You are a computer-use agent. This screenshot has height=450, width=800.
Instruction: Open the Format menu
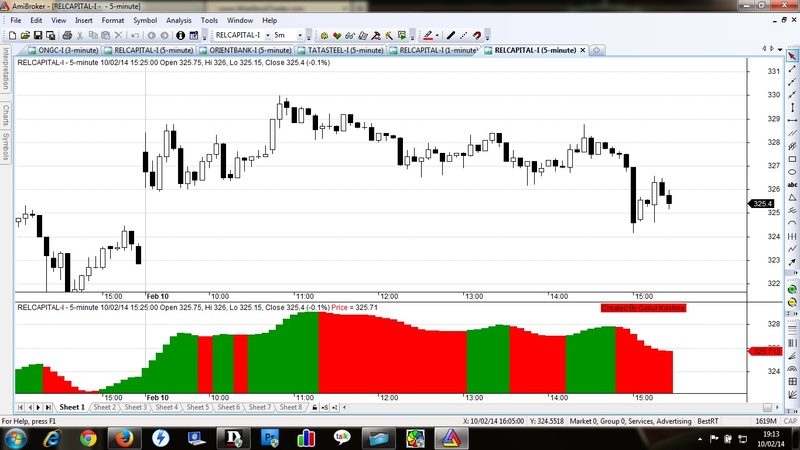point(113,20)
